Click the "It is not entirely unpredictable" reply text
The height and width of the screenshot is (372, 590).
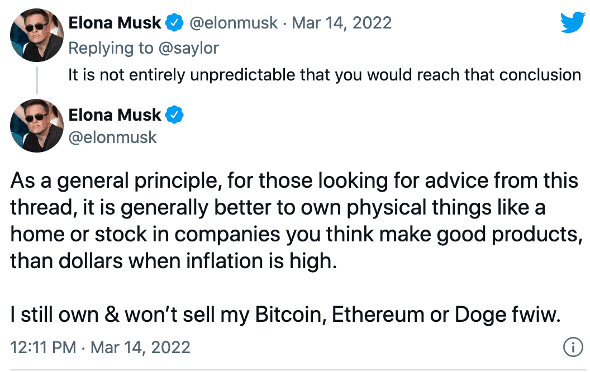(x=325, y=75)
